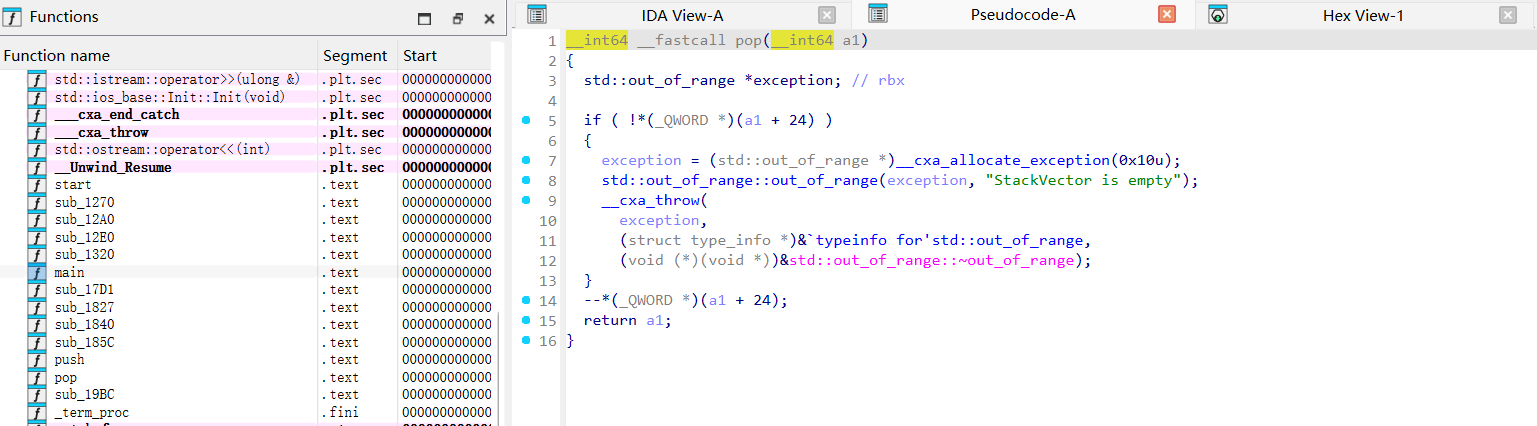Close the Hex View-1 tab
The image size is (1537, 426).
[1508, 15]
